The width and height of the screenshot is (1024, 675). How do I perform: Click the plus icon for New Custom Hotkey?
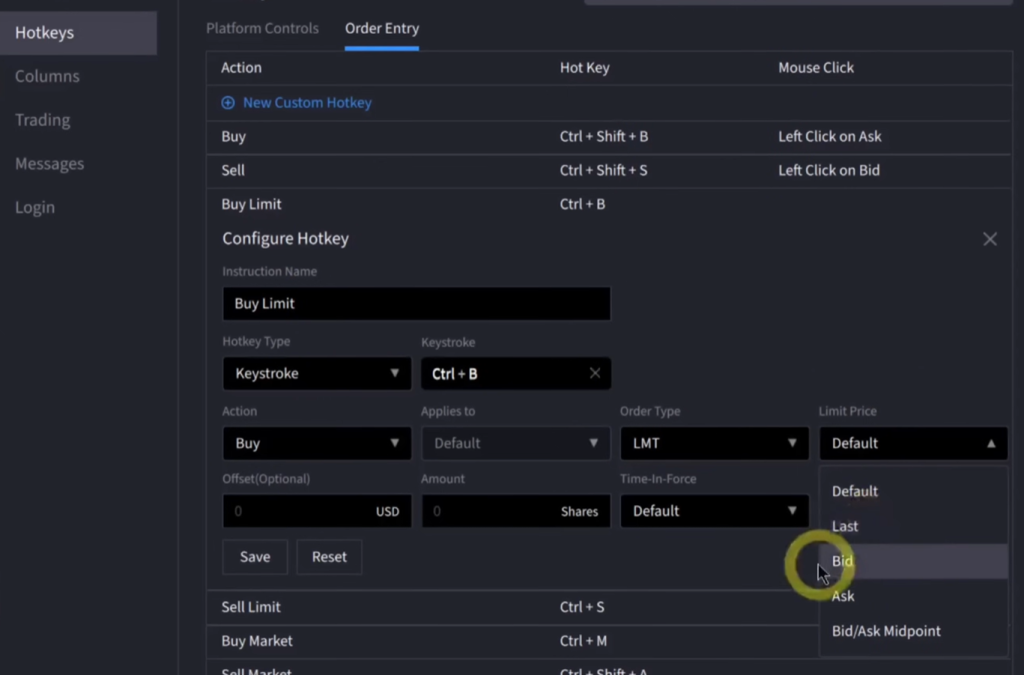pyautogui.click(x=228, y=103)
